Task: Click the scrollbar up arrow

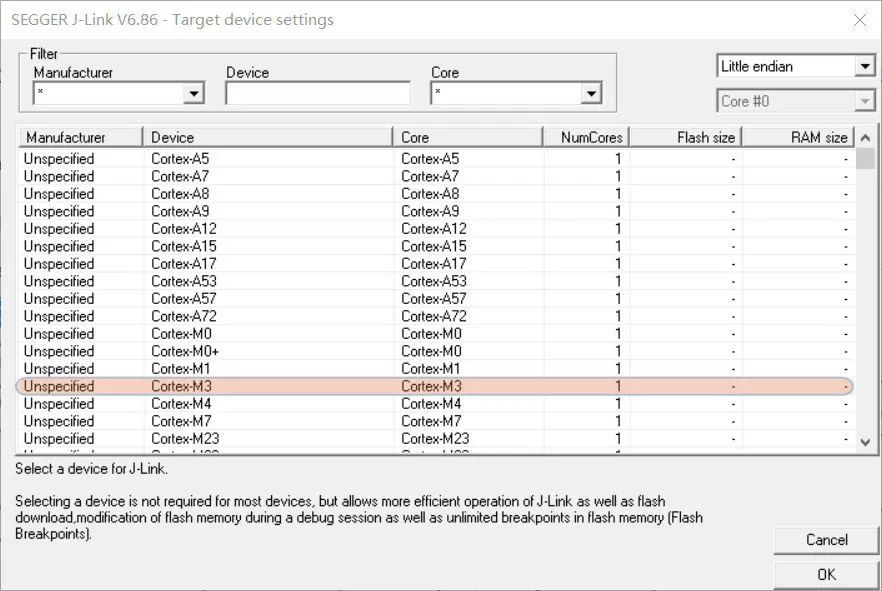Action: [865, 138]
